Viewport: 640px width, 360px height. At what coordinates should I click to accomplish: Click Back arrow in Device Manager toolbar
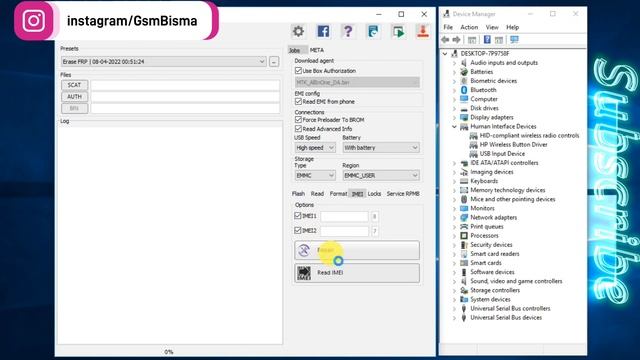tap(445, 40)
